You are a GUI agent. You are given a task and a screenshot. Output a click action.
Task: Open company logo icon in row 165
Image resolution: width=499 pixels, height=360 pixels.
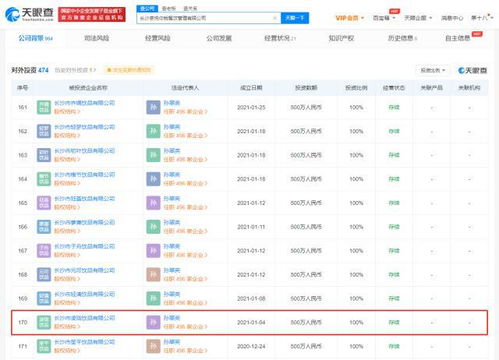44,203
